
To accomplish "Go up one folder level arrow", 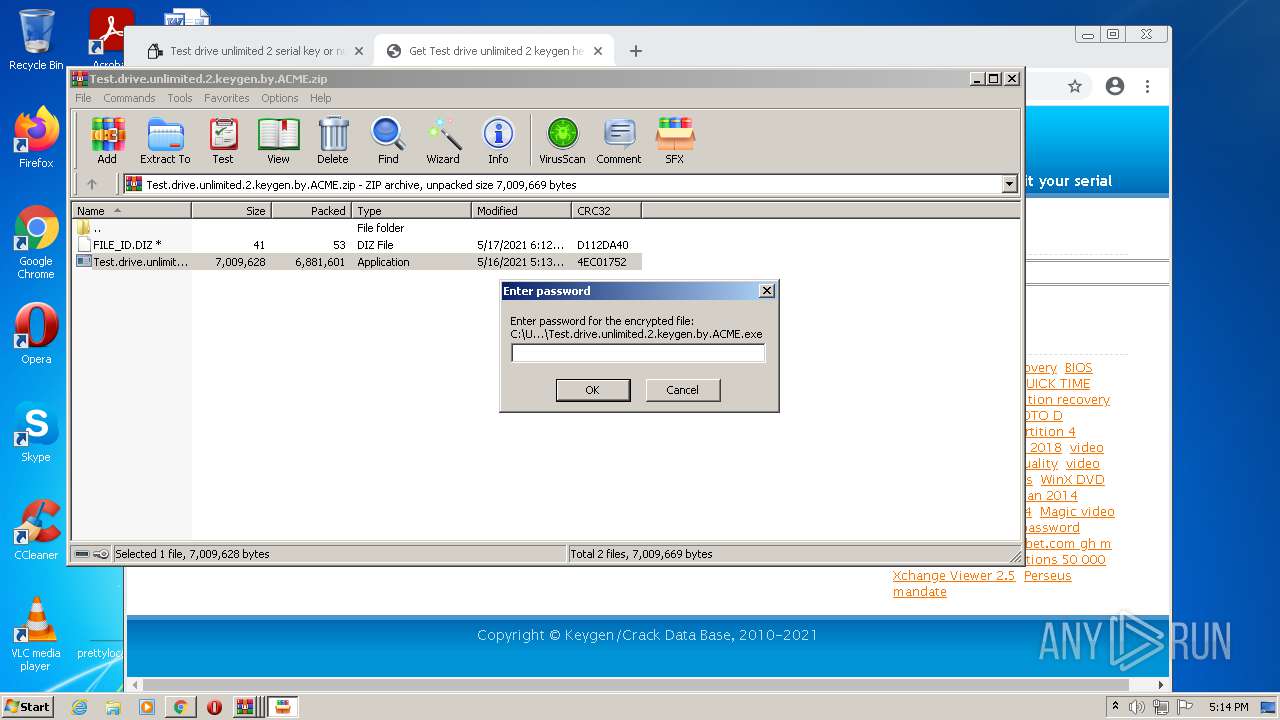I will point(92,184).
